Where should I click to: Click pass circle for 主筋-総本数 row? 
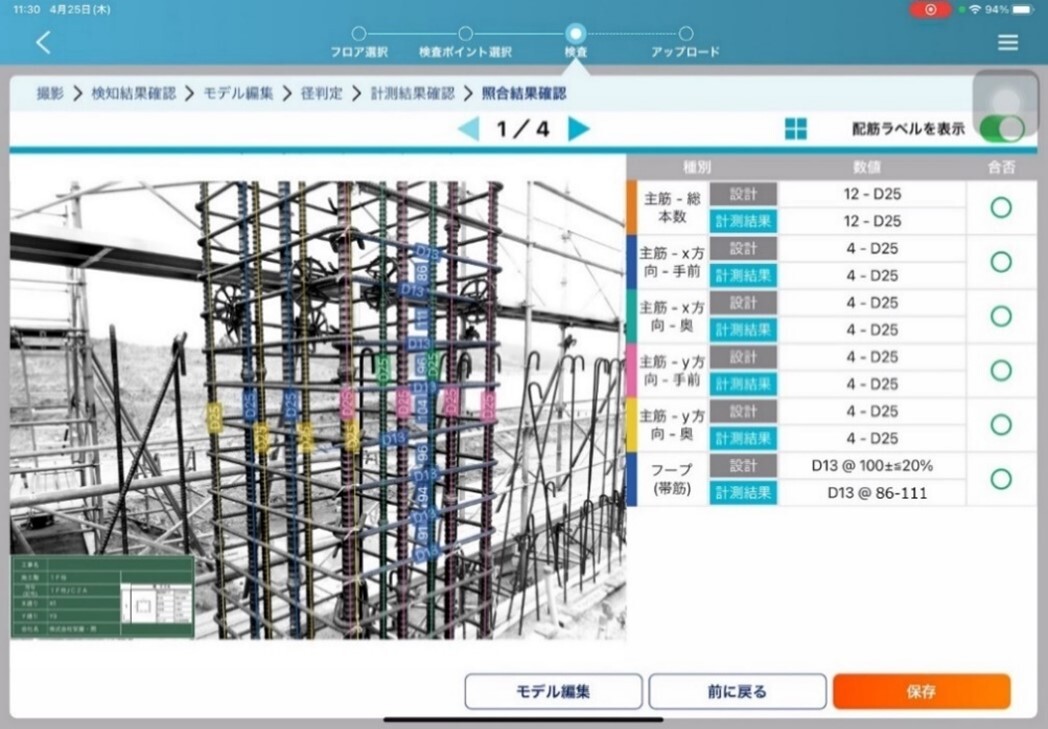(1000, 208)
